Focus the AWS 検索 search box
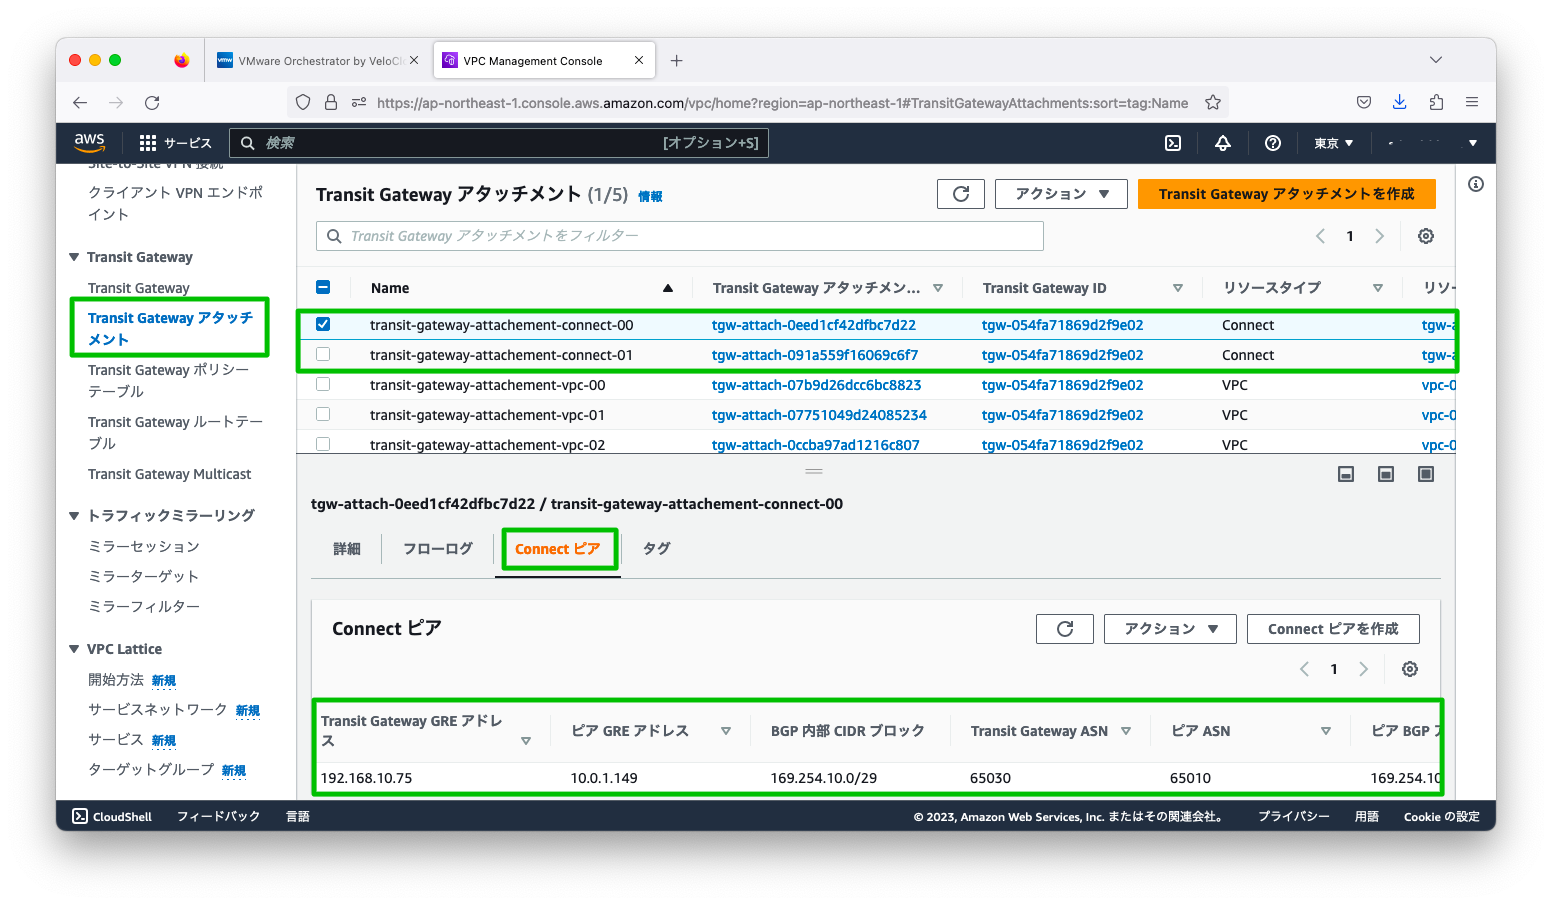The image size is (1552, 905). pos(499,143)
